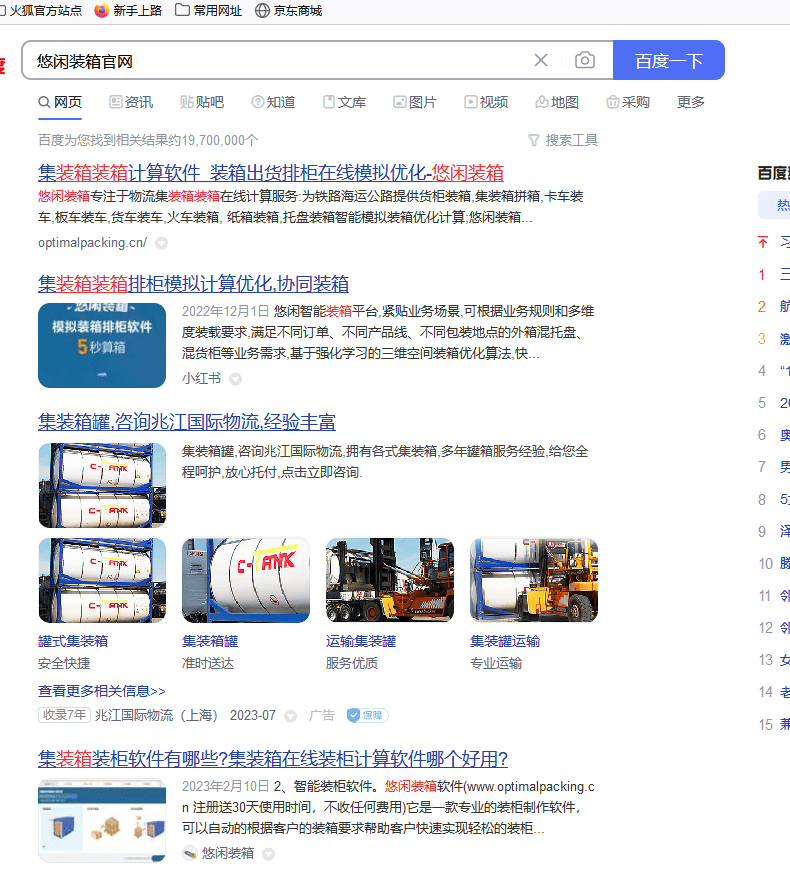Open the packing software screenshot thumbnail
Viewport: 790px width, 878px height.
(102, 820)
